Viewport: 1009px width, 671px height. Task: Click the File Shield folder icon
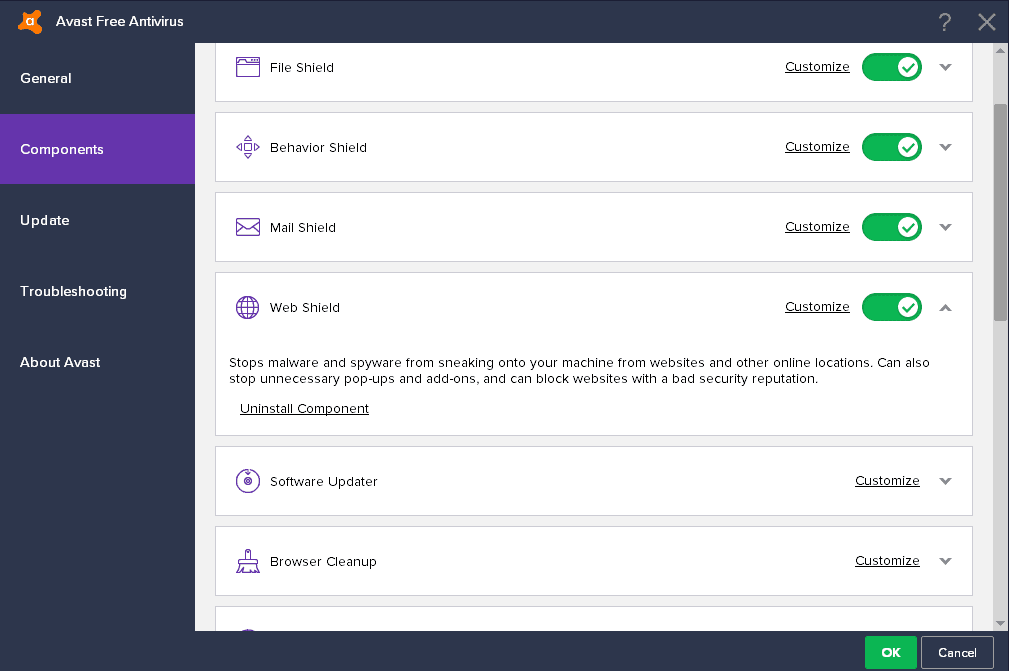[x=247, y=66]
